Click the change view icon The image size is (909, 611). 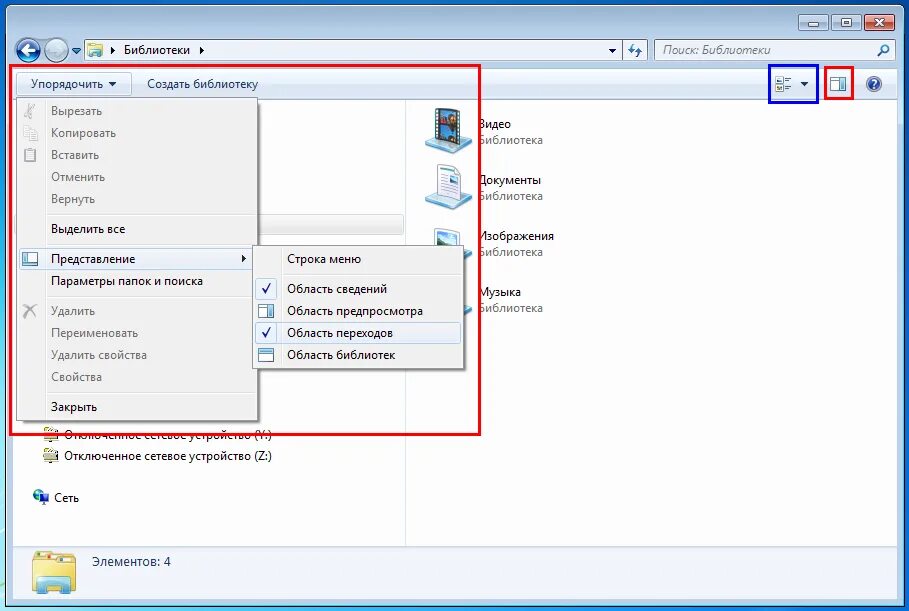click(783, 84)
